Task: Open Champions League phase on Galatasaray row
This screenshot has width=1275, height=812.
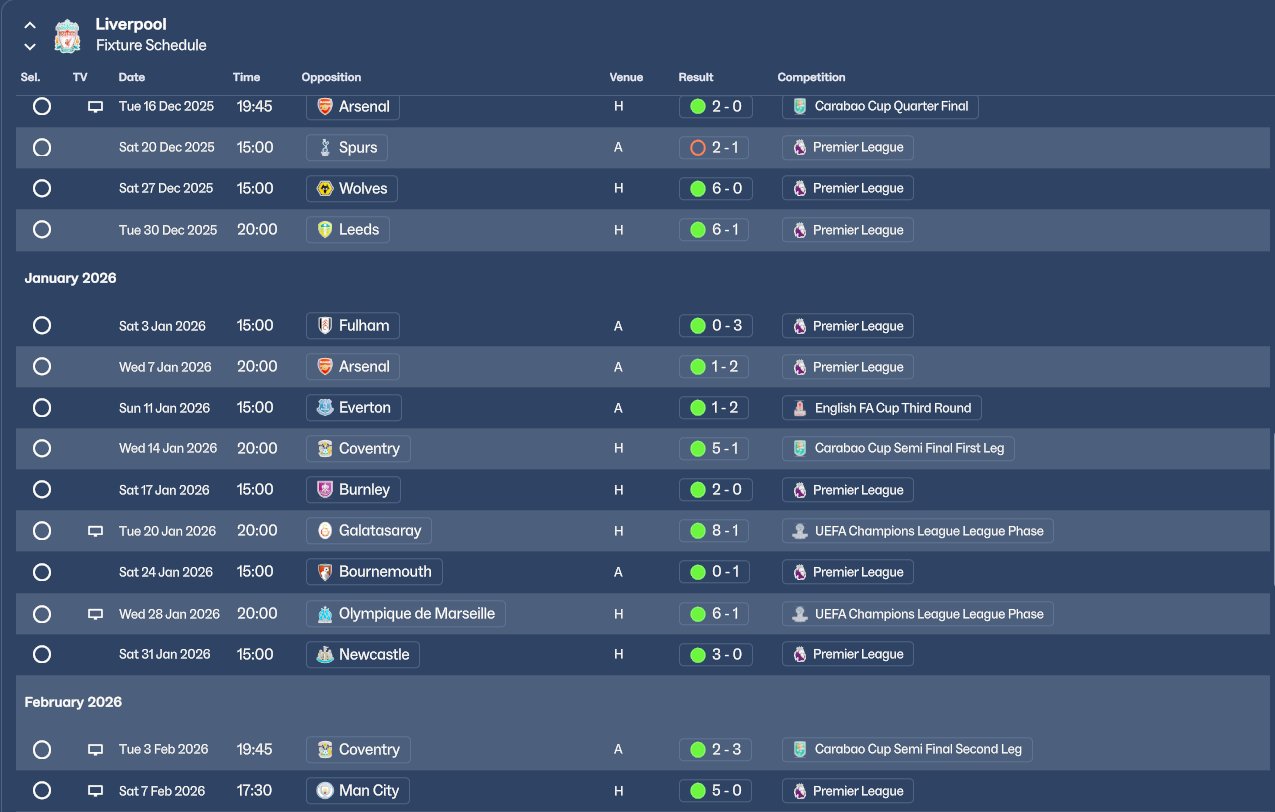Action: 917,530
